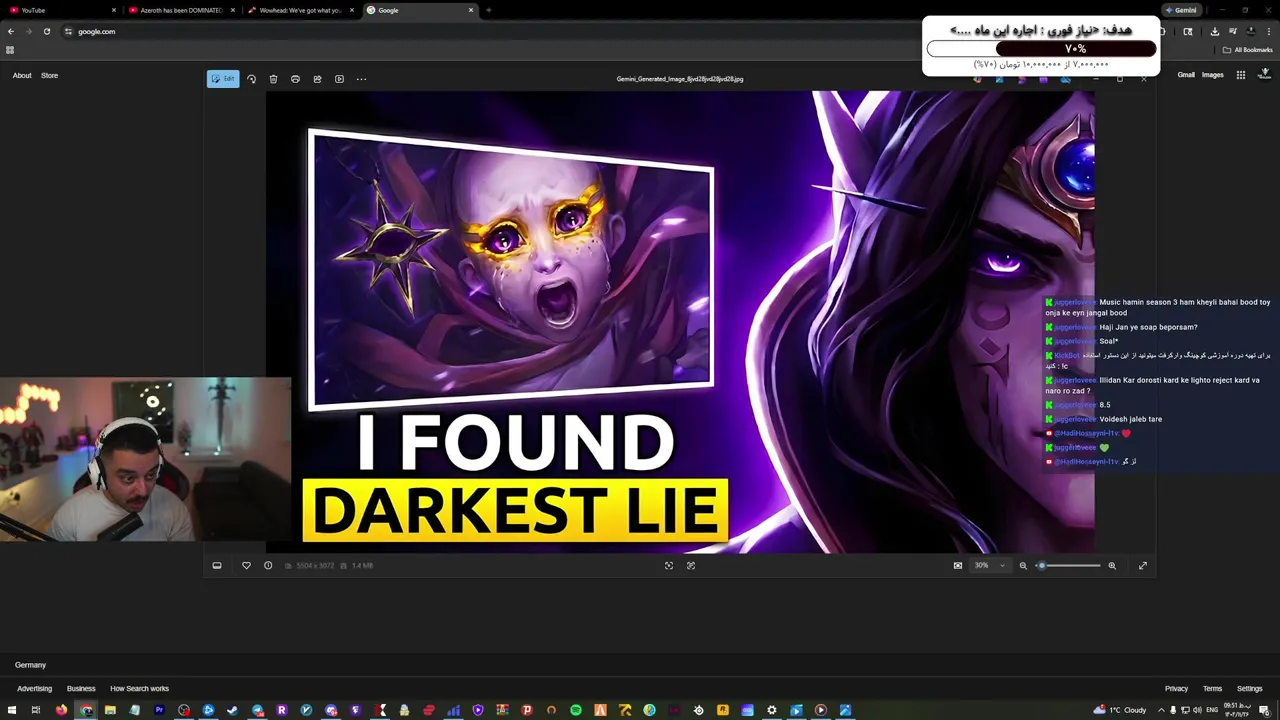Enter fullscreen with the expand arrows icon
1280x720 pixels.
point(1143,565)
